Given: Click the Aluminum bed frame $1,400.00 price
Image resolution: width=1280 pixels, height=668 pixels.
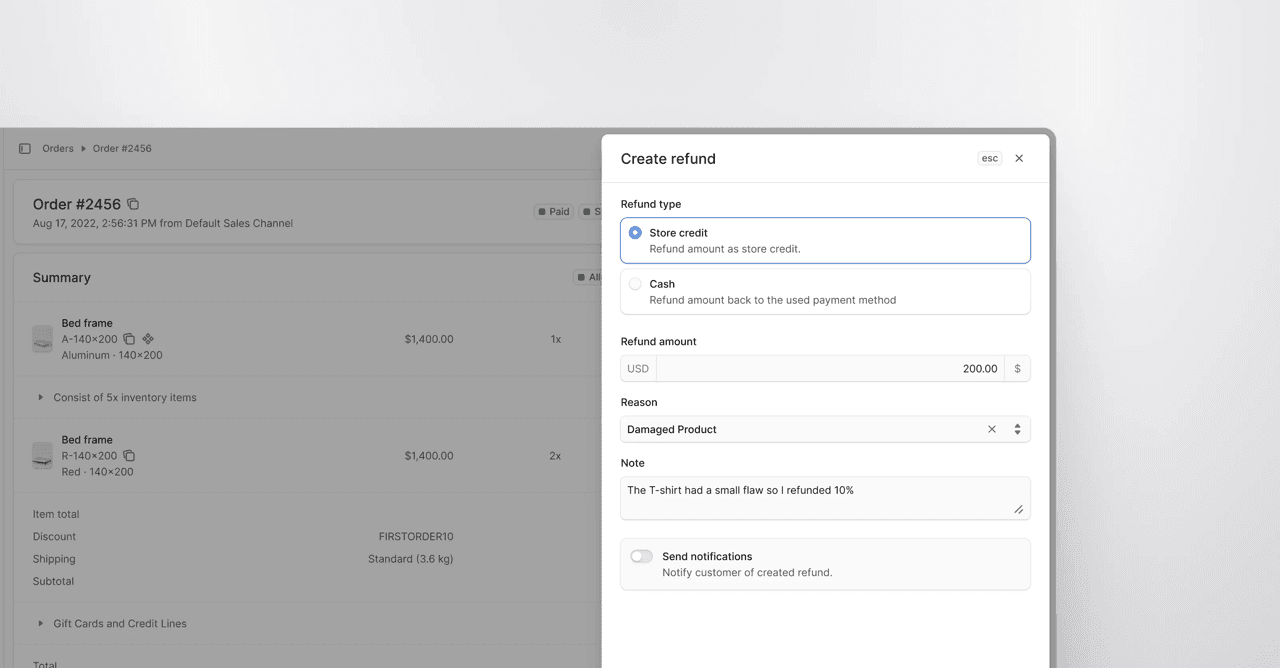Looking at the screenshot, I should coord(429,339).
